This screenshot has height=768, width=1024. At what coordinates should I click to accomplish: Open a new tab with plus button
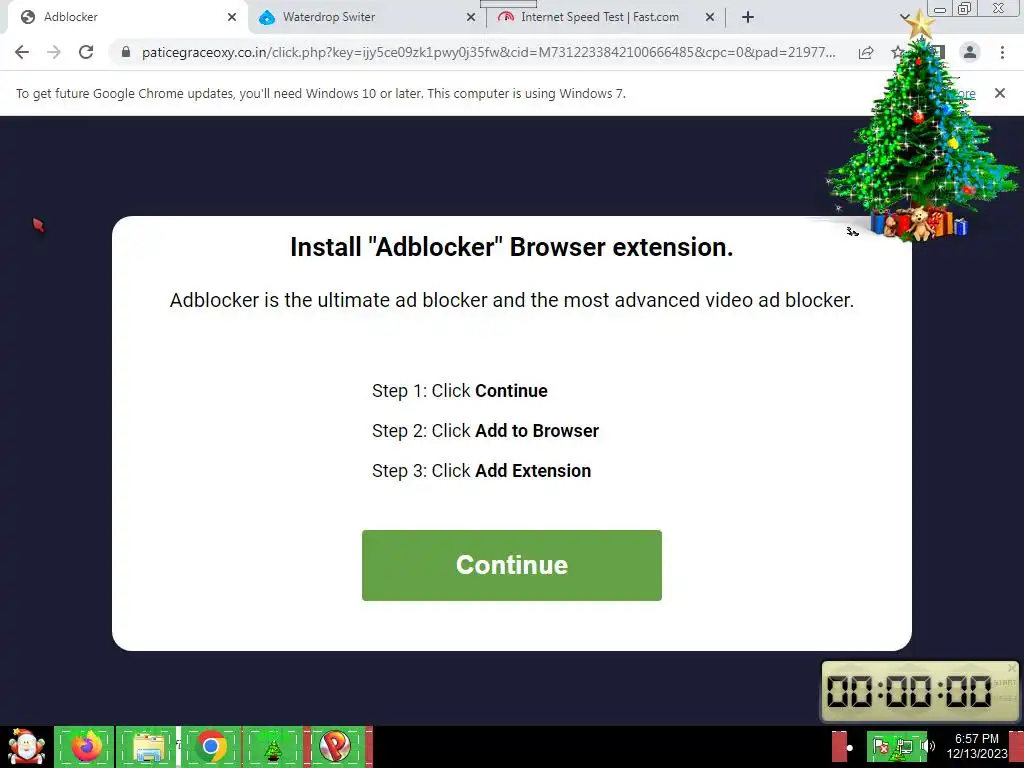(748, 17)
